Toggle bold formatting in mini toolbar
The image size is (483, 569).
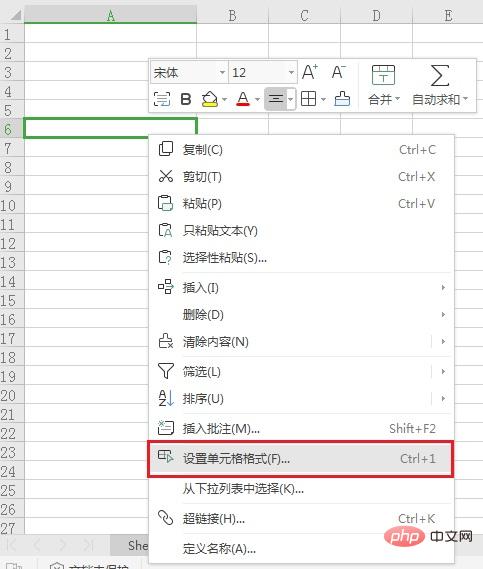pos(186,99)
